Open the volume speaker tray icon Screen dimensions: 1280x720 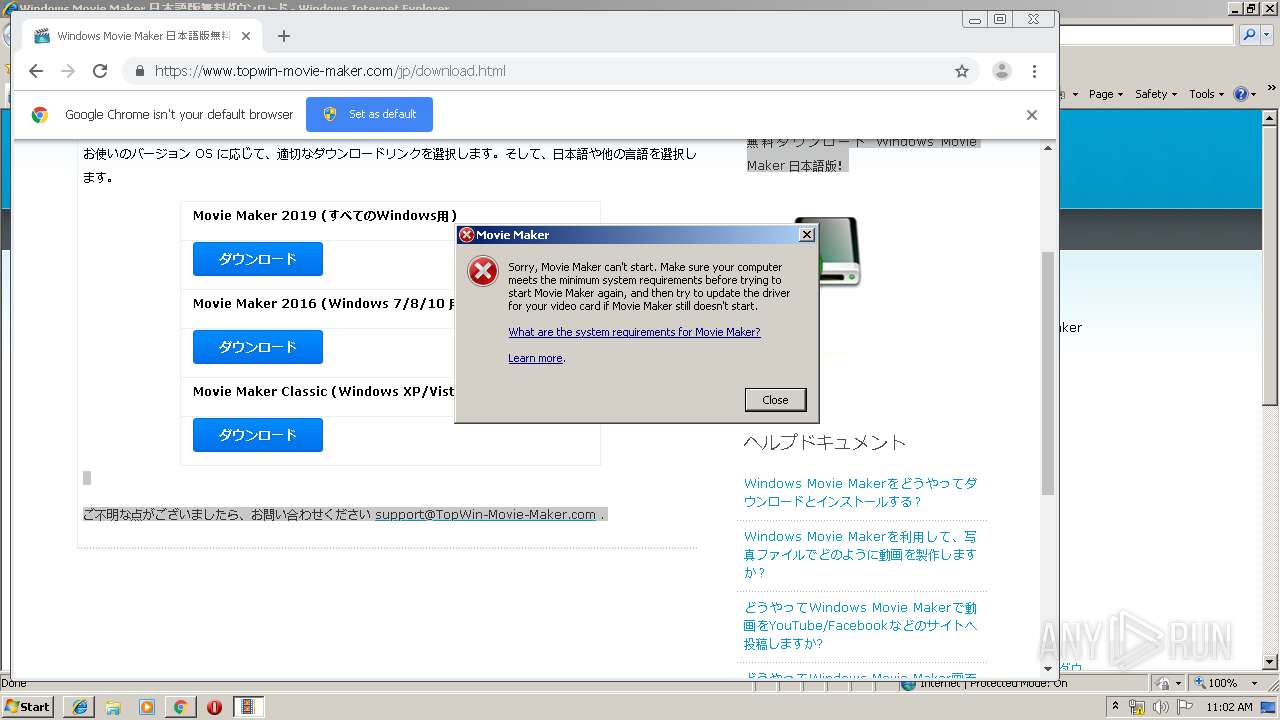click(x=1161, y=707)
